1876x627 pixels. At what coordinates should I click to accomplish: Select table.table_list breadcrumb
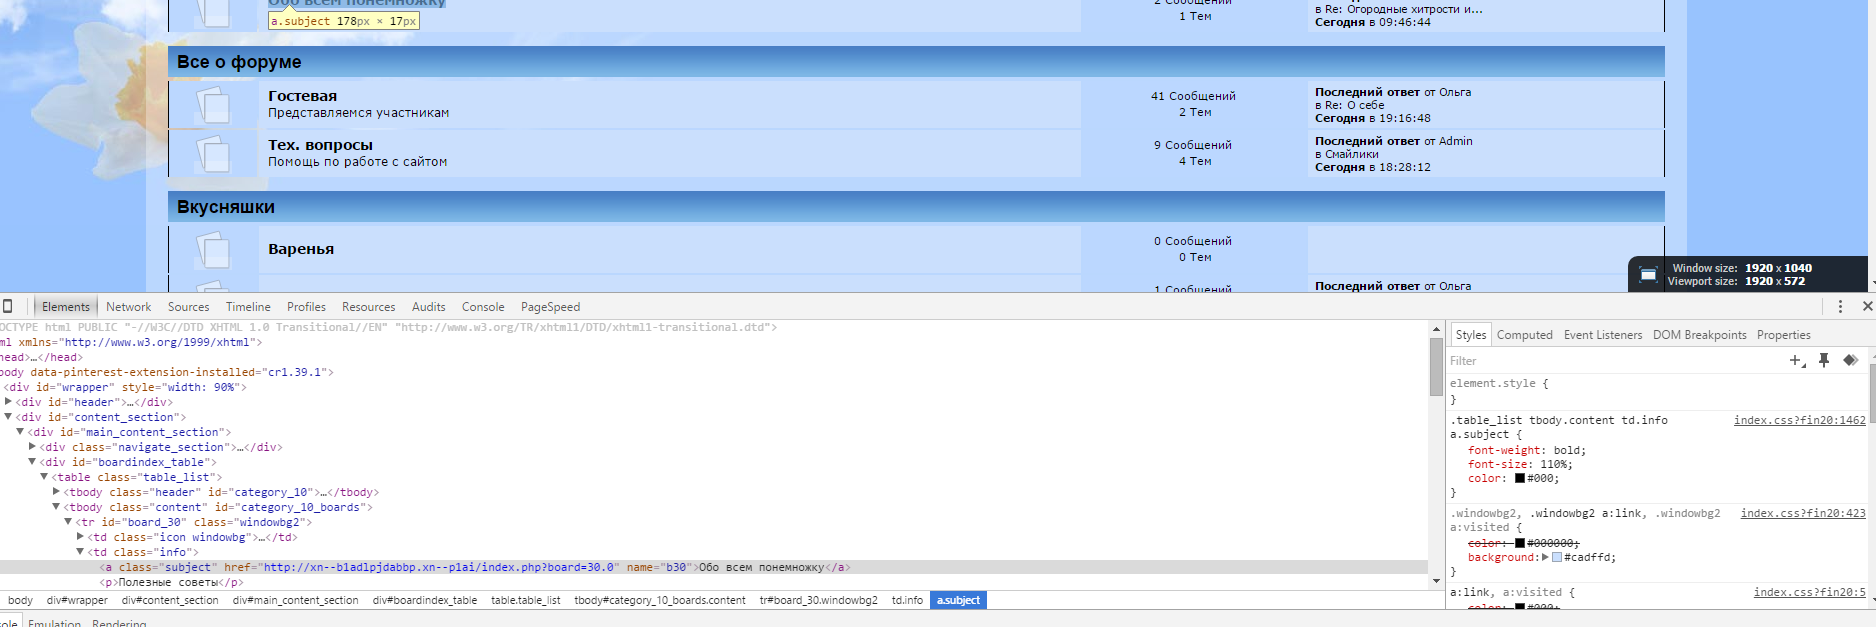pos(526,600)
